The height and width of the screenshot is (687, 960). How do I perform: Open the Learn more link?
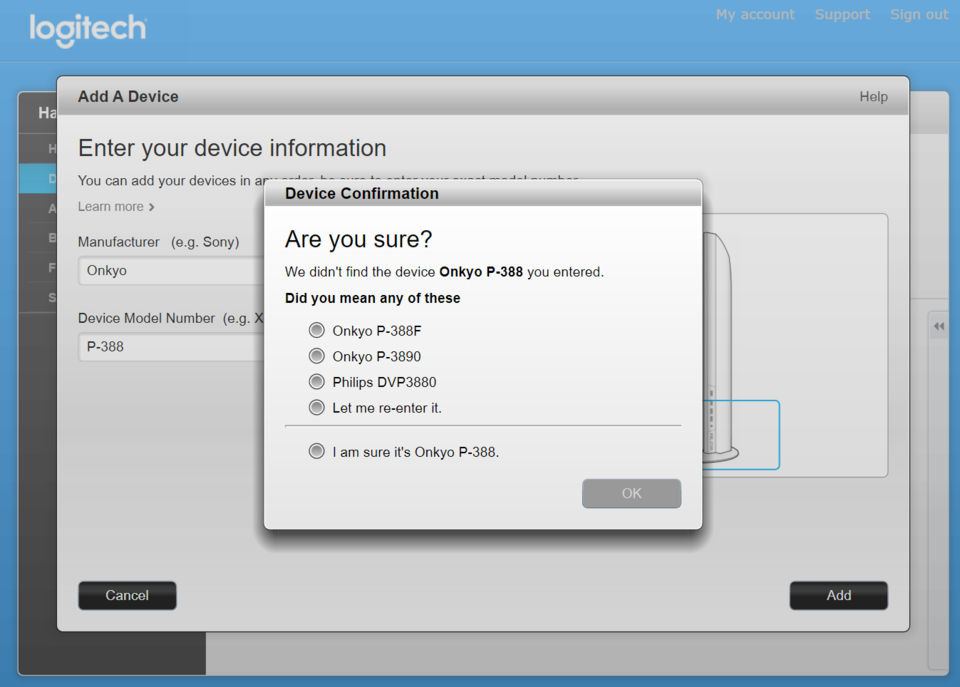tap(111, 207)
